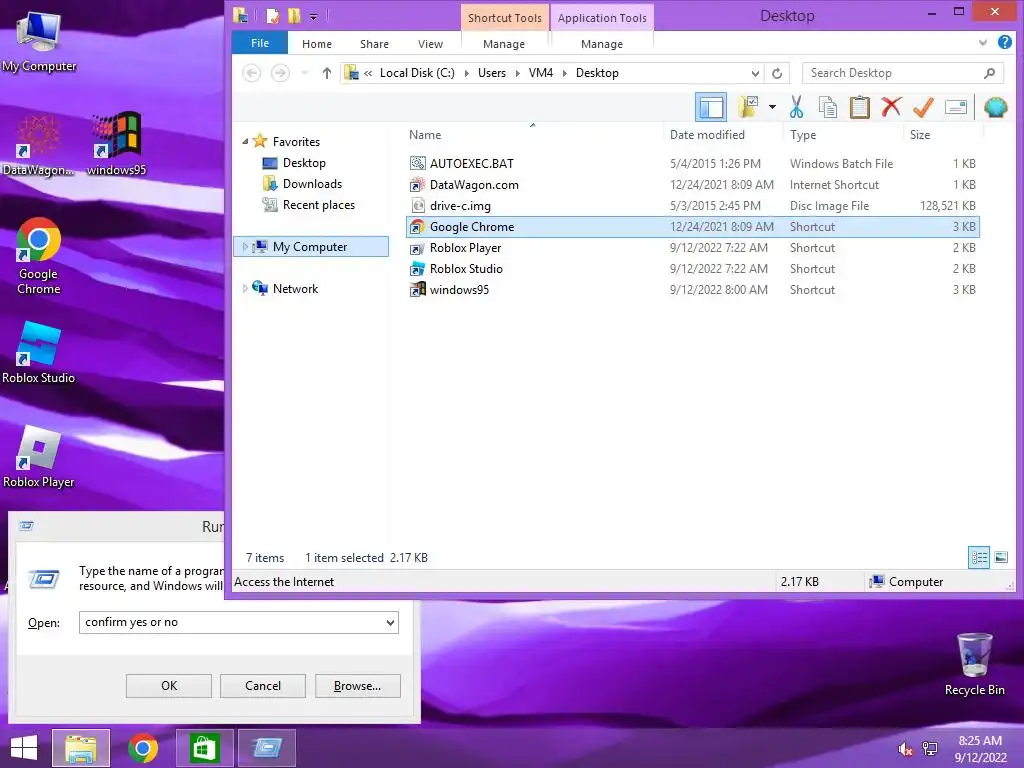Select the Roblox Studio shortcut row
Screen dimensions: 1024x768
(x=692, y=268)
